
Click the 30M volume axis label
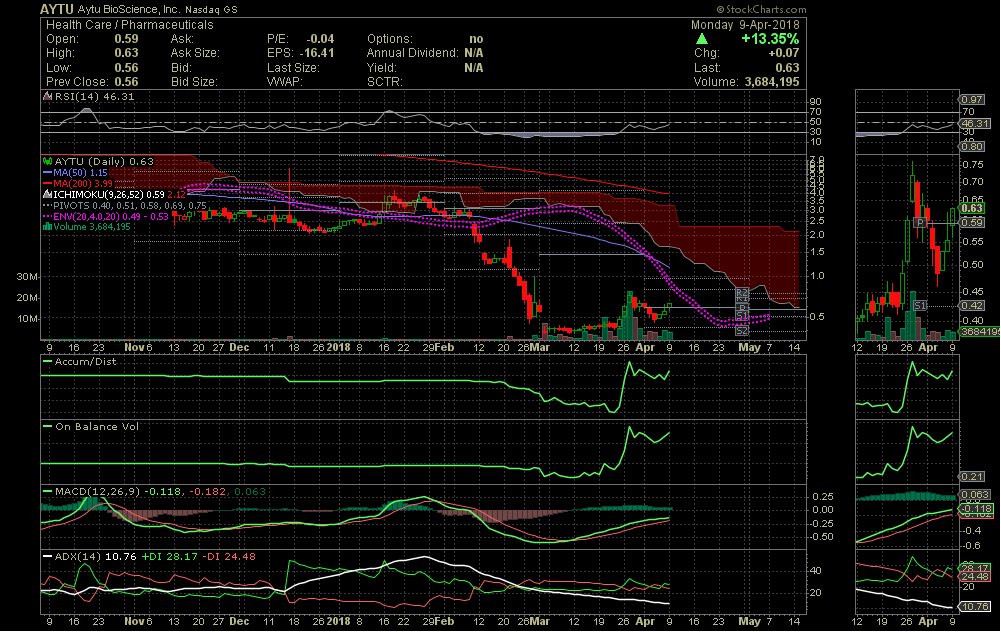tap(27, 276)
